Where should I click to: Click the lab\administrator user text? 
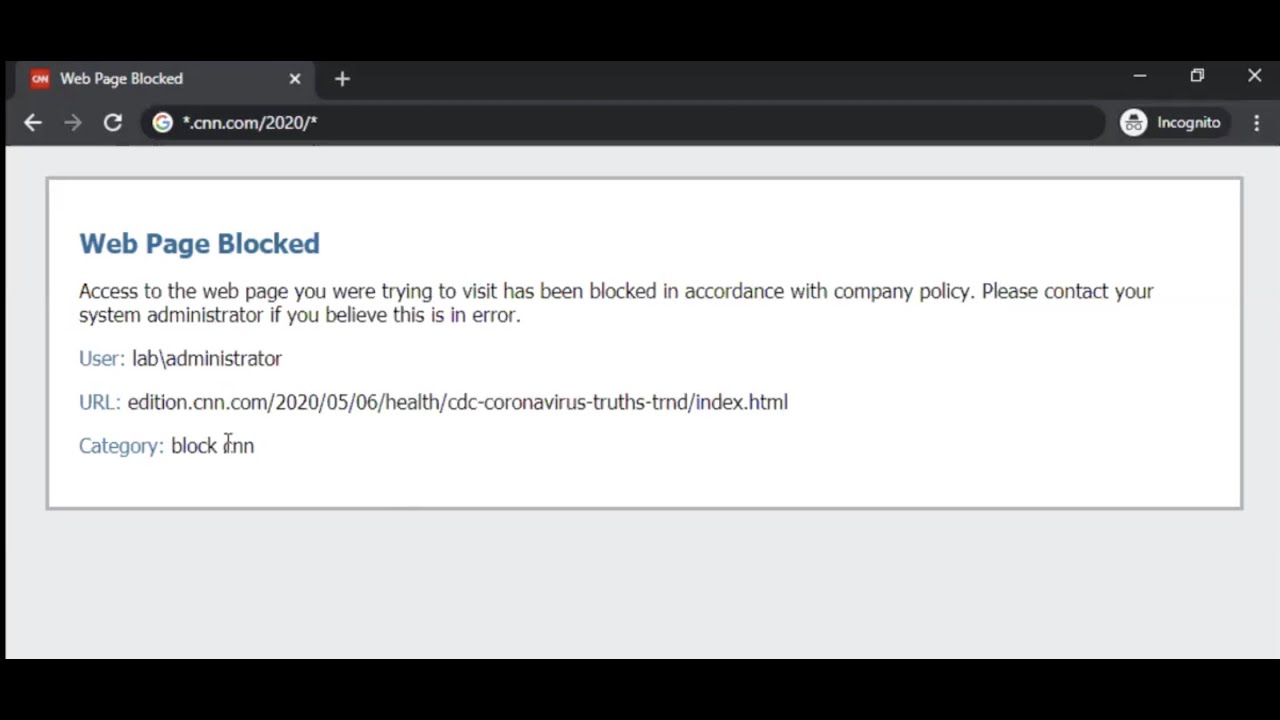206,358
